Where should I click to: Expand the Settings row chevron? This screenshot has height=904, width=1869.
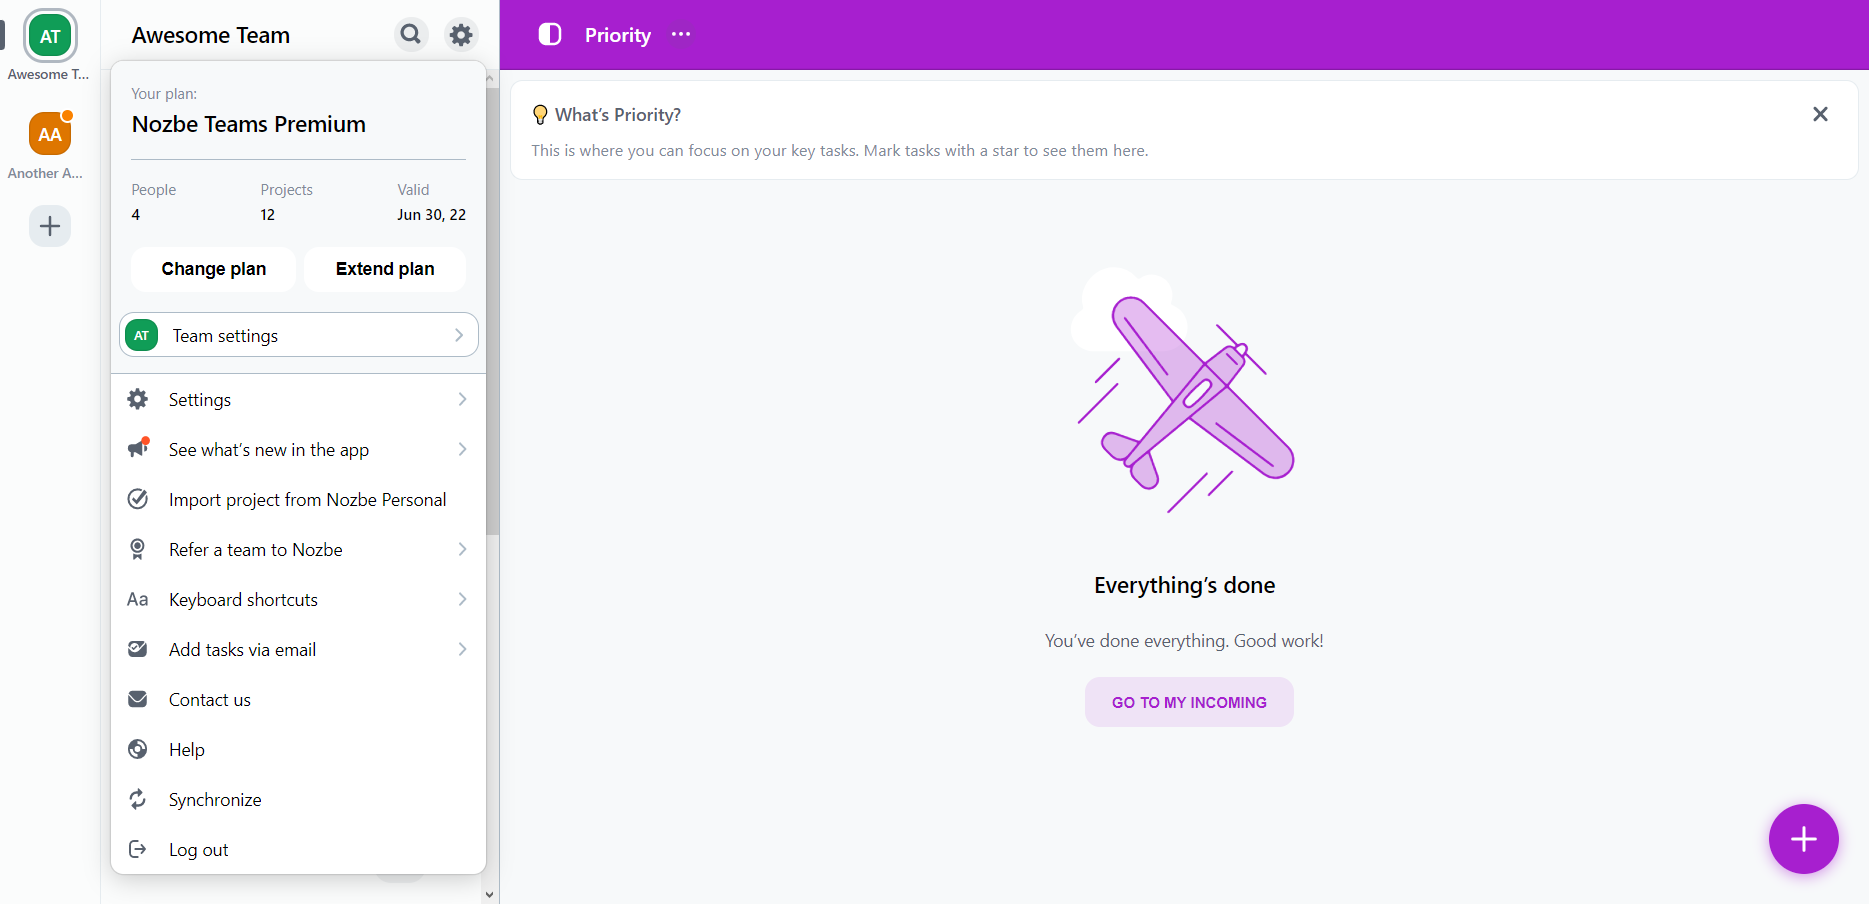[x=462, y=399]
